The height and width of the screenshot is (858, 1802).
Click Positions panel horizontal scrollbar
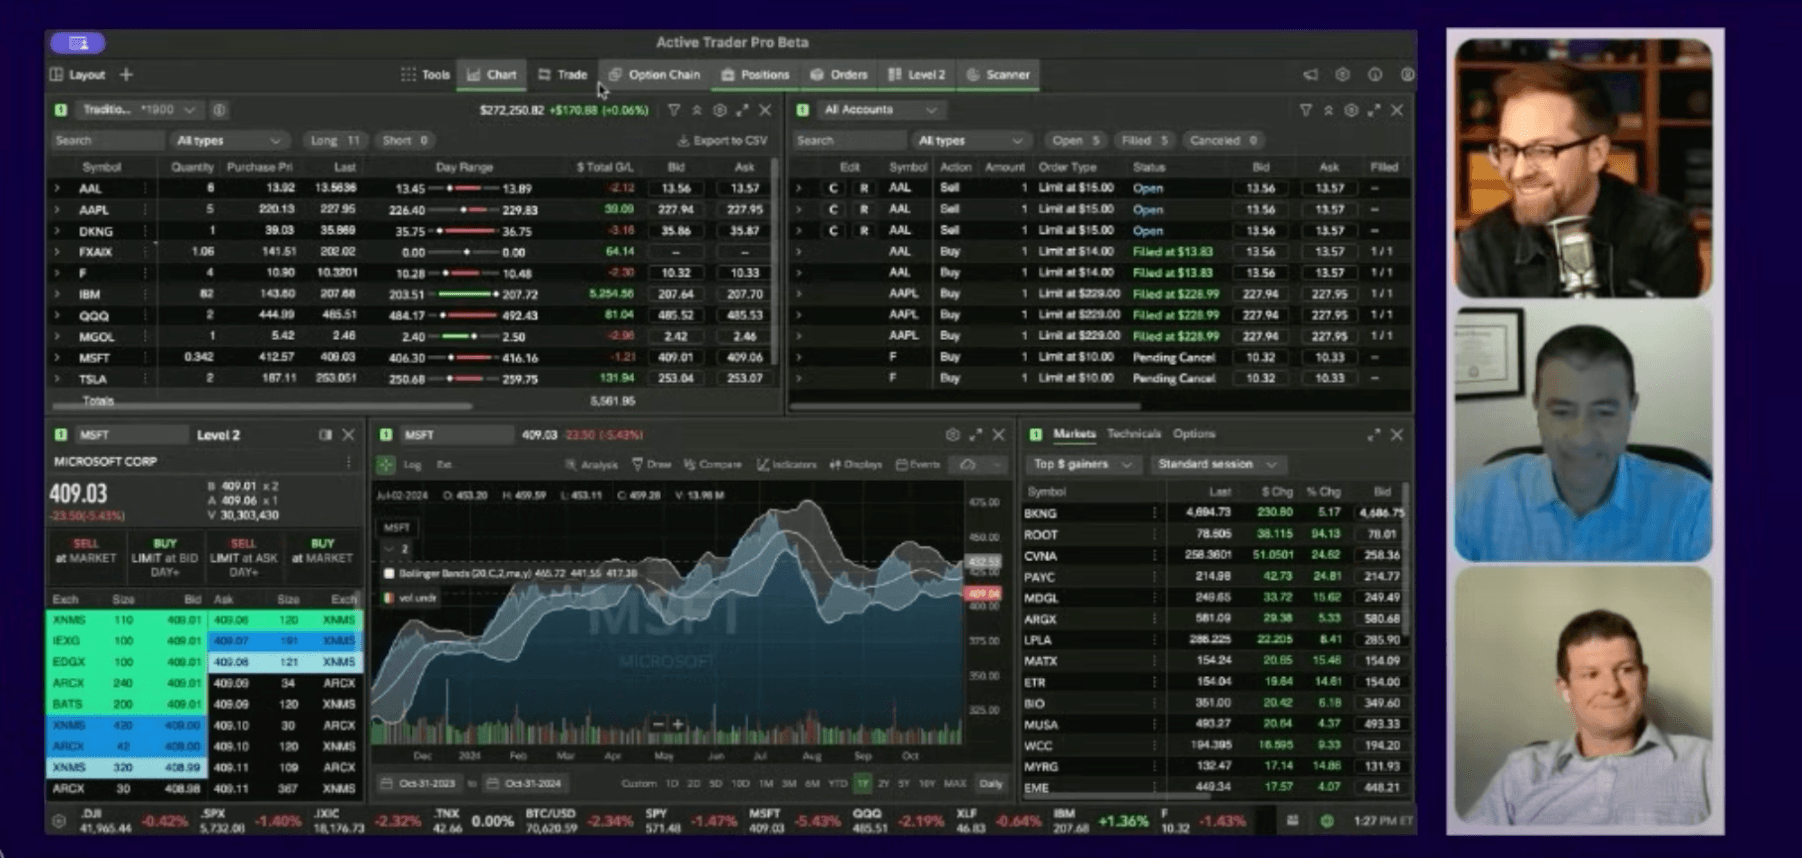261,406
